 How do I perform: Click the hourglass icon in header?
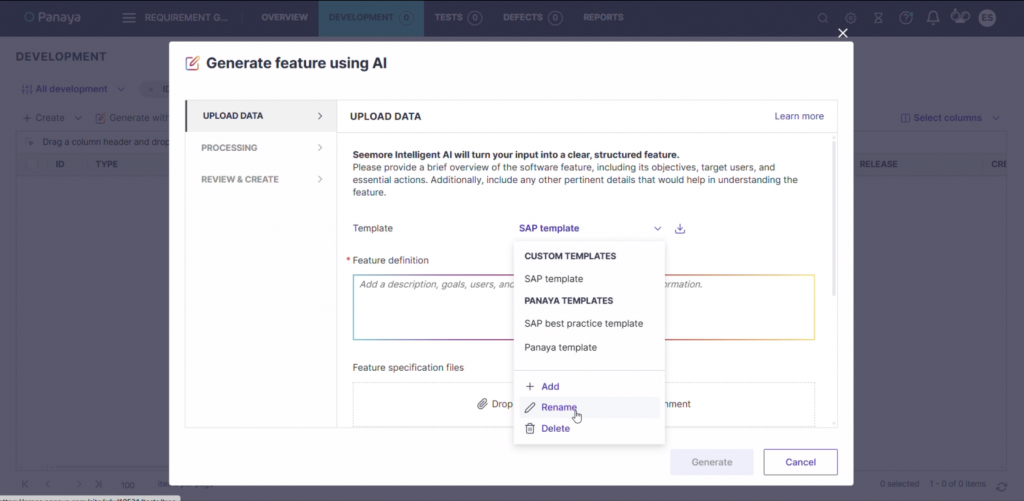pos(878,18)
